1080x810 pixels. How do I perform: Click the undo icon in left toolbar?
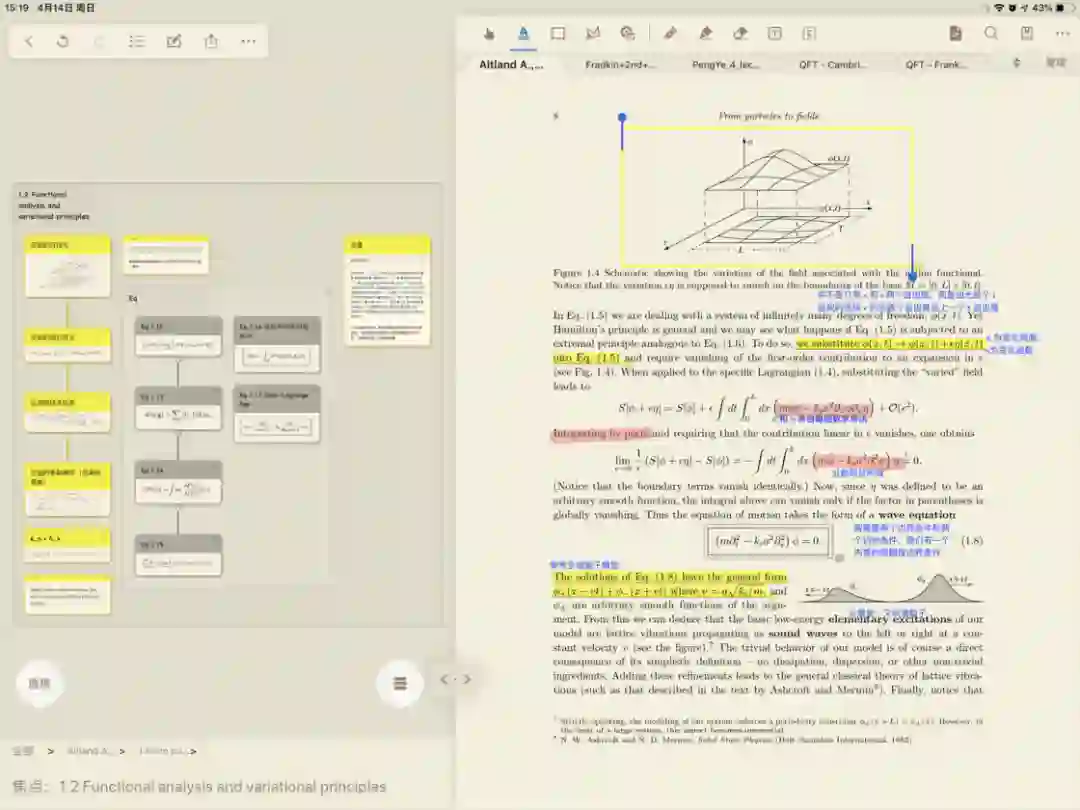coord(63,41)
